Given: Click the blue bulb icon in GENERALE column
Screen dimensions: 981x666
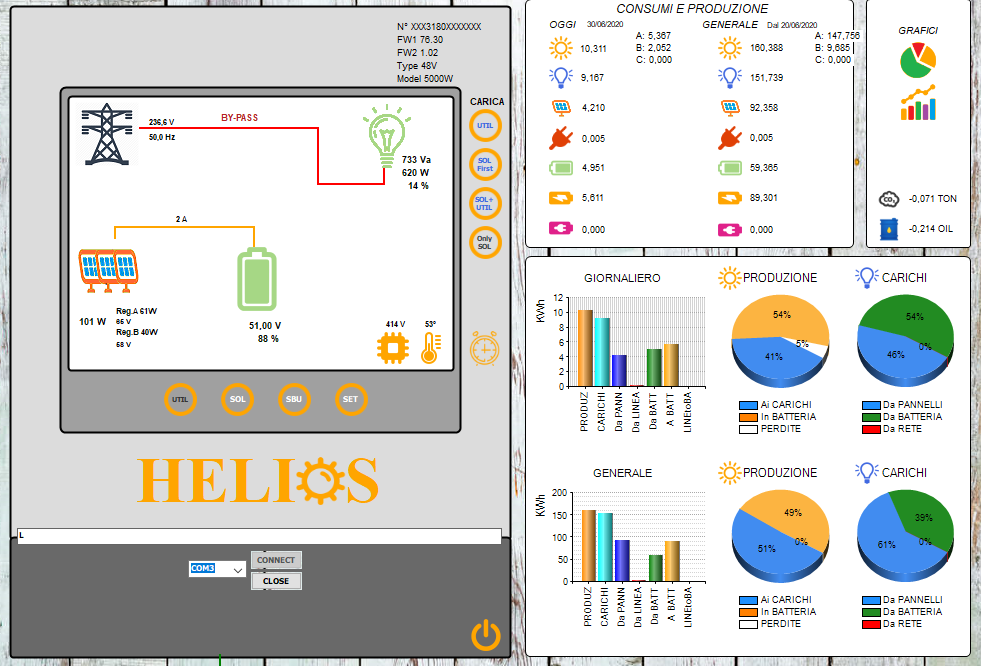Looking at the screenshot, I should click(x=729, y=78).
